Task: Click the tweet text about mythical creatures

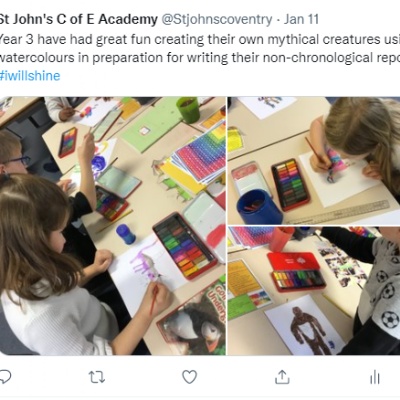Action: pyautogui.click(x=200, y=48)
